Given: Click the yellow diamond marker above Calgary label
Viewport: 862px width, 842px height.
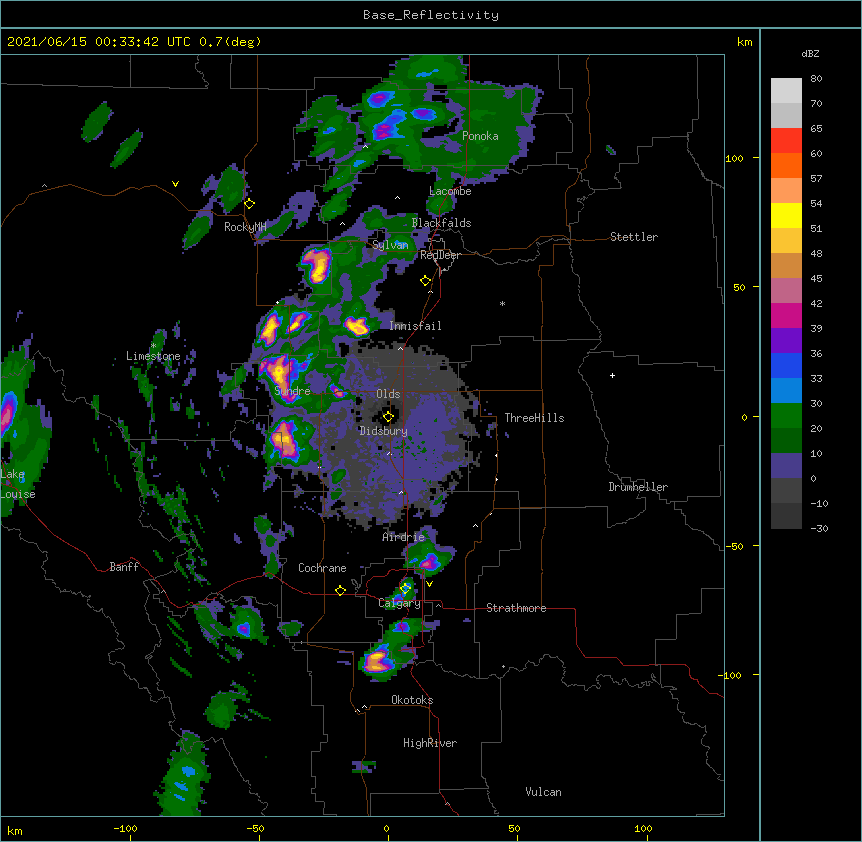Looking at the screenshot, I should tap(406, 589).
